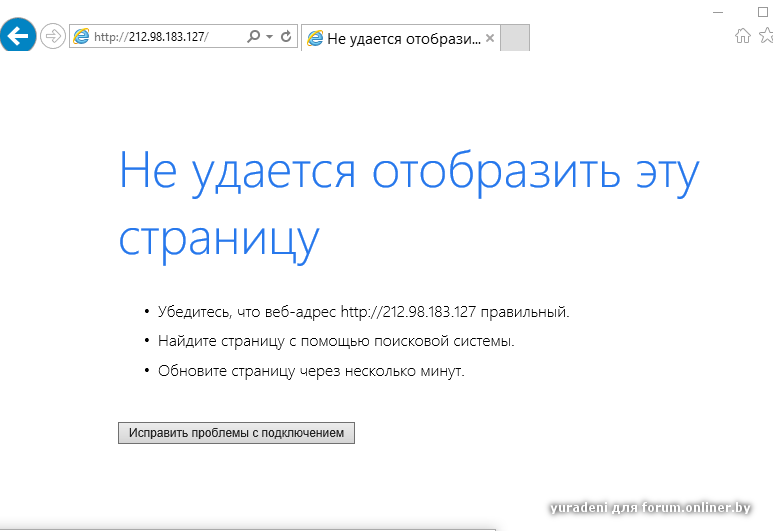Image resolution: width=773 pixels, height=531 pixels.
Task: Click the 'Найдите страницу с помощью поисковой системы' line
Action: (336, 341)
